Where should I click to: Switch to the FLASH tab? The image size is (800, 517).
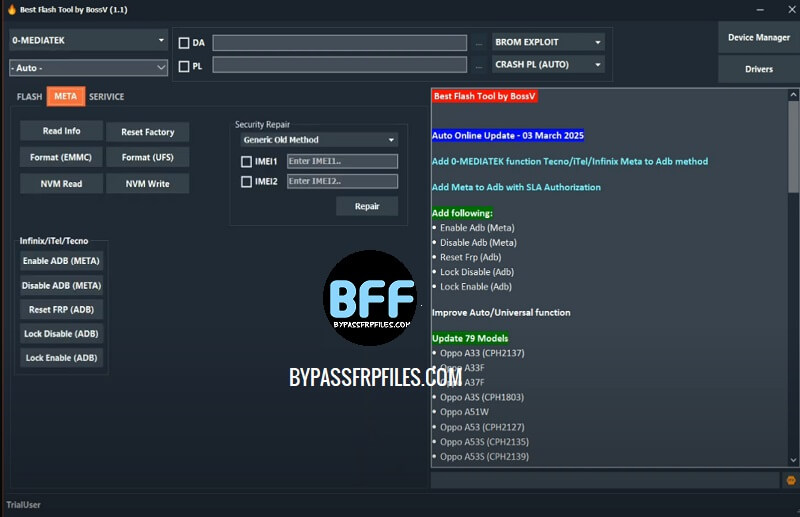[29, 97]
